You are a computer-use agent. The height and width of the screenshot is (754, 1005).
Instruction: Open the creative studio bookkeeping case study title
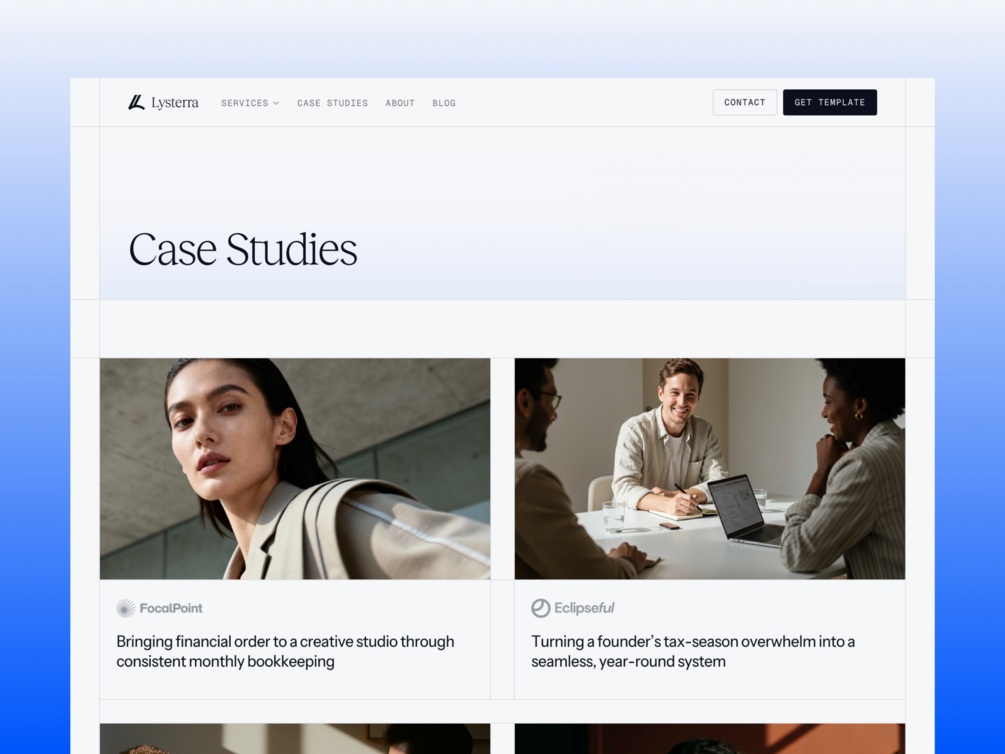click(285, 651)
